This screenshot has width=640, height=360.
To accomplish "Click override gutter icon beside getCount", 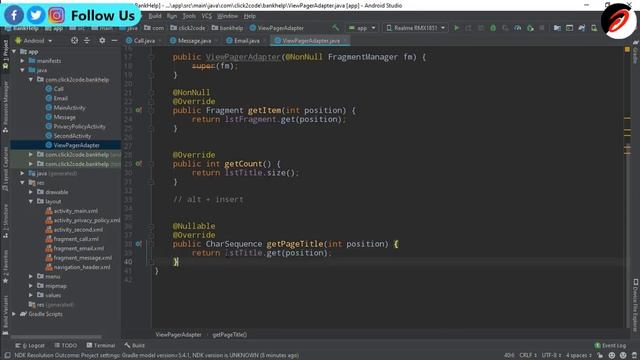I will click(139, 164).
